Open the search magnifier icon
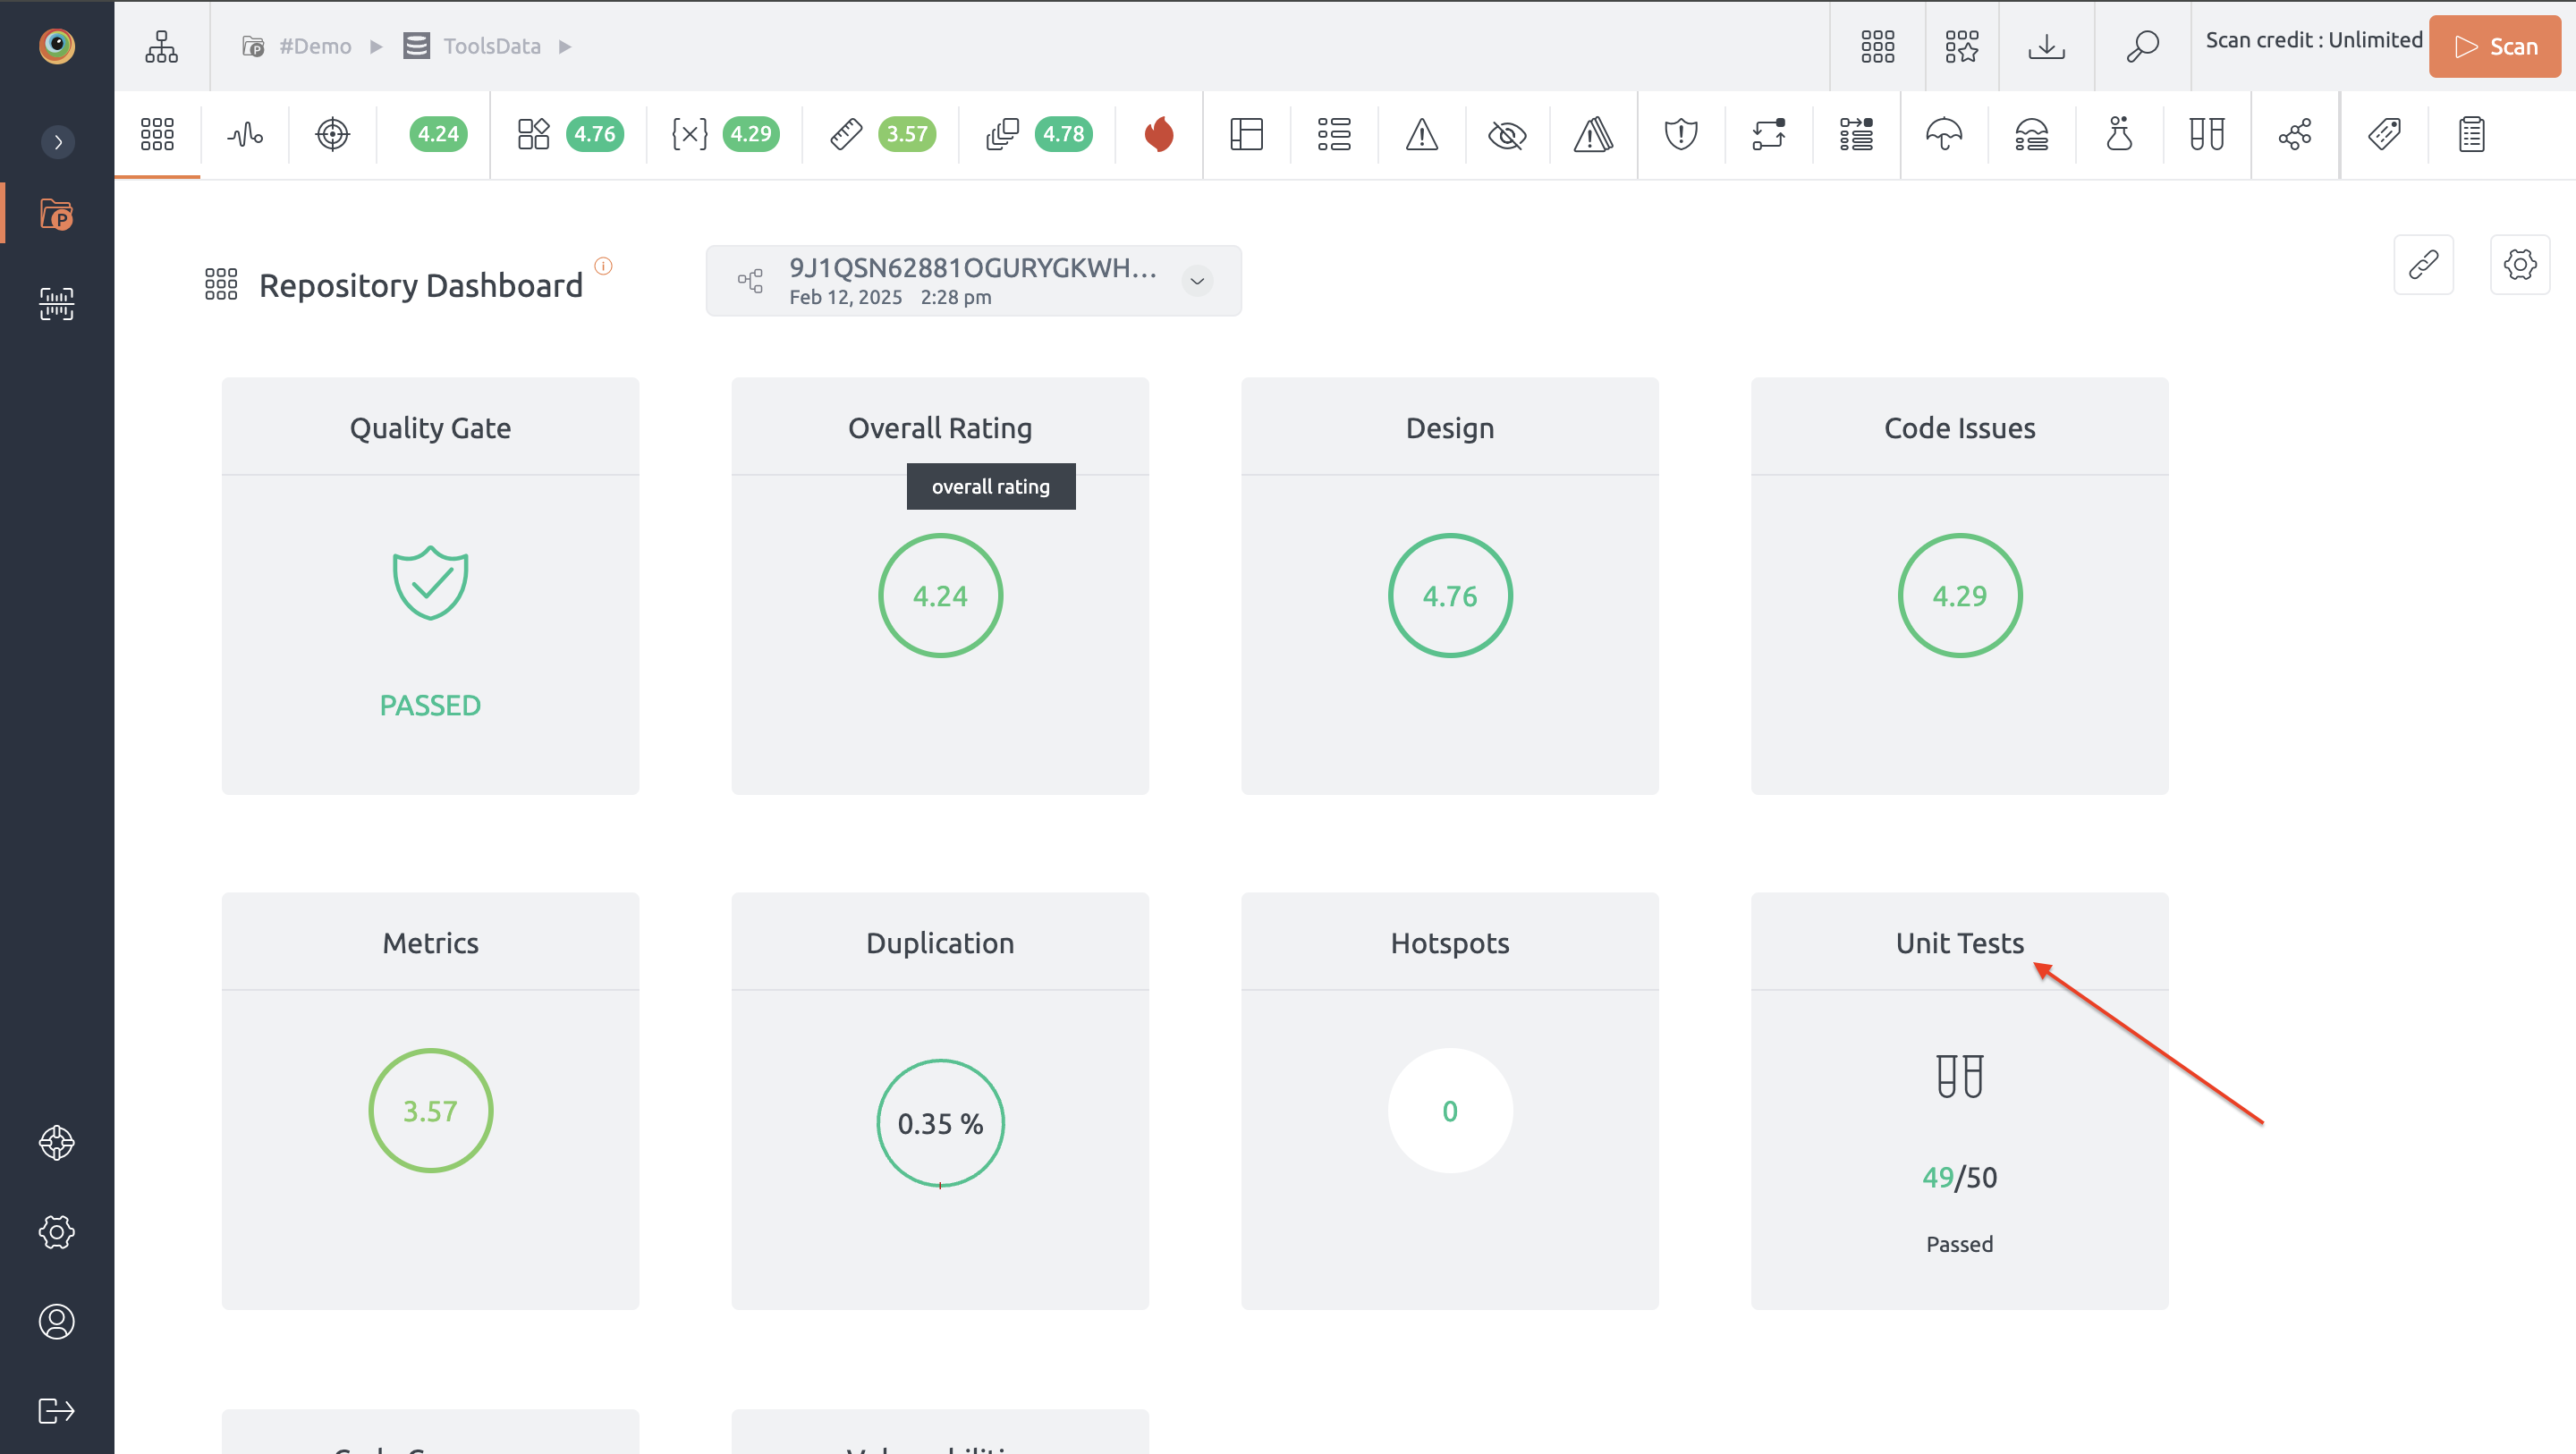This screenshot has height=1454, width=2576. 2142,46
